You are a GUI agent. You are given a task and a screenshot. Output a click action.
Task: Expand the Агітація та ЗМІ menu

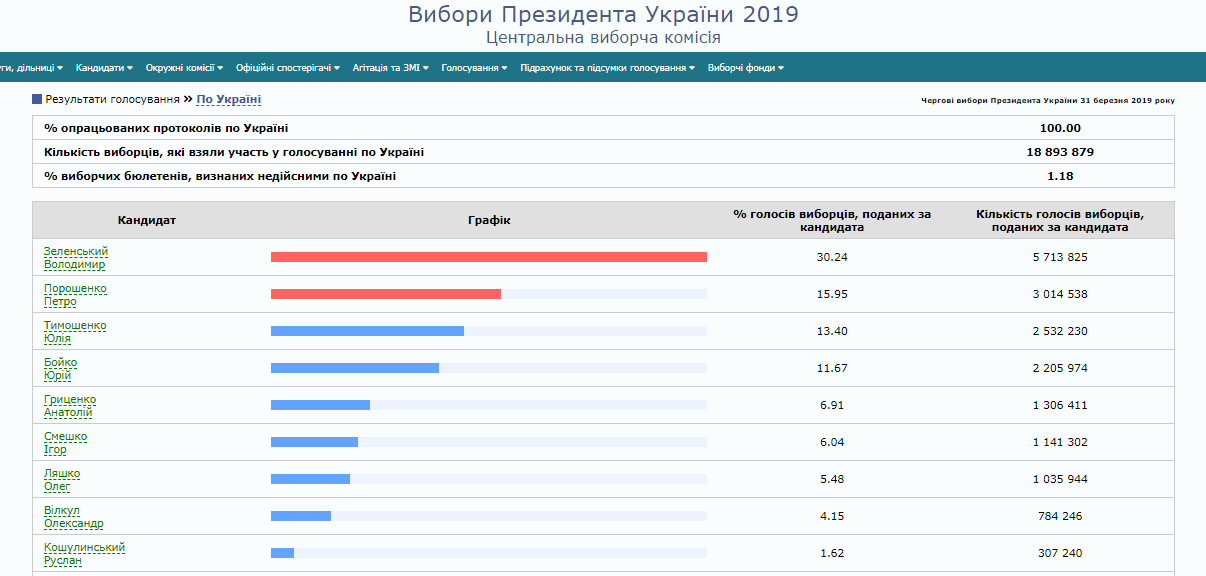[x=391, y=68]
